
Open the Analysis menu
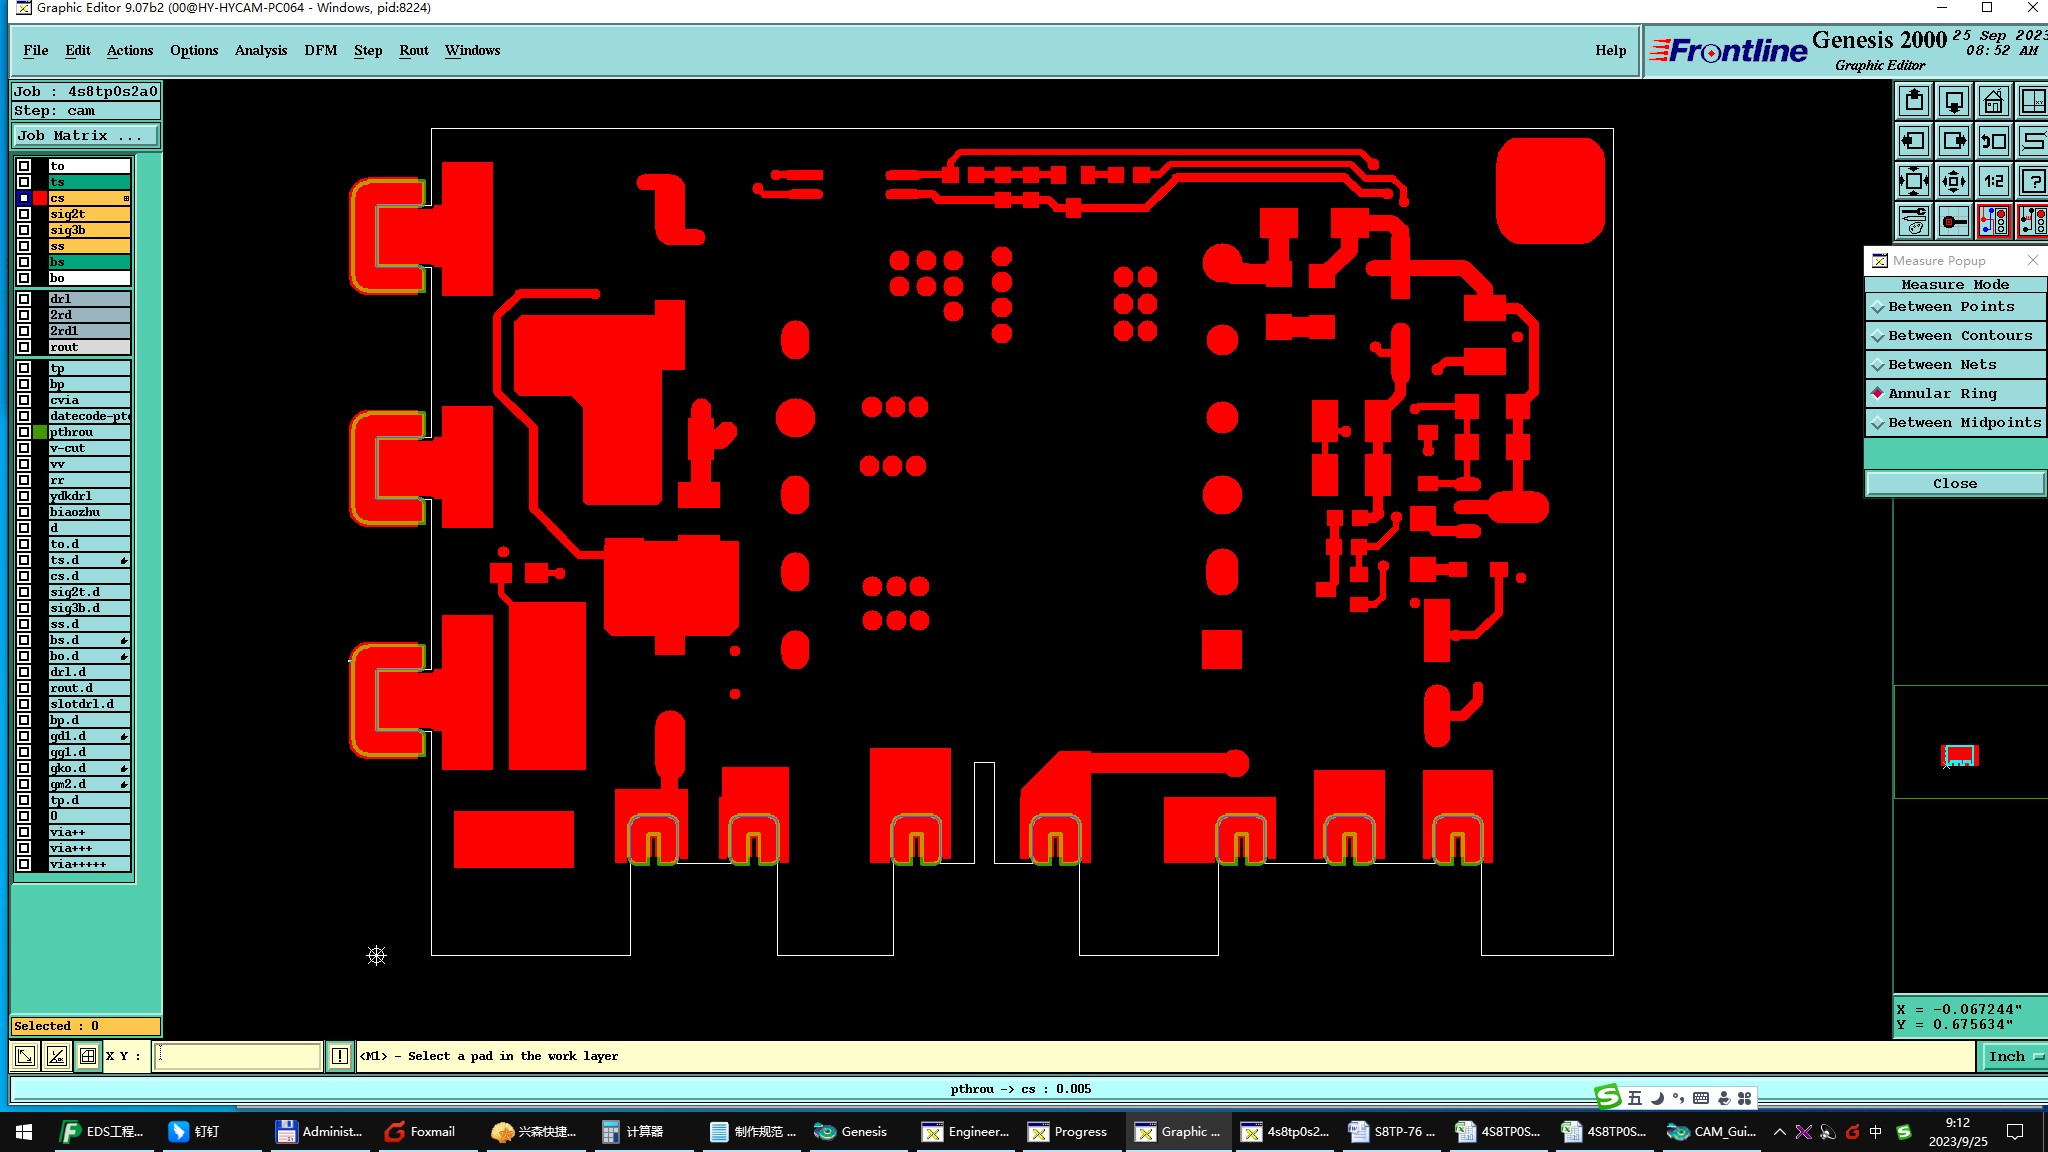260,50
